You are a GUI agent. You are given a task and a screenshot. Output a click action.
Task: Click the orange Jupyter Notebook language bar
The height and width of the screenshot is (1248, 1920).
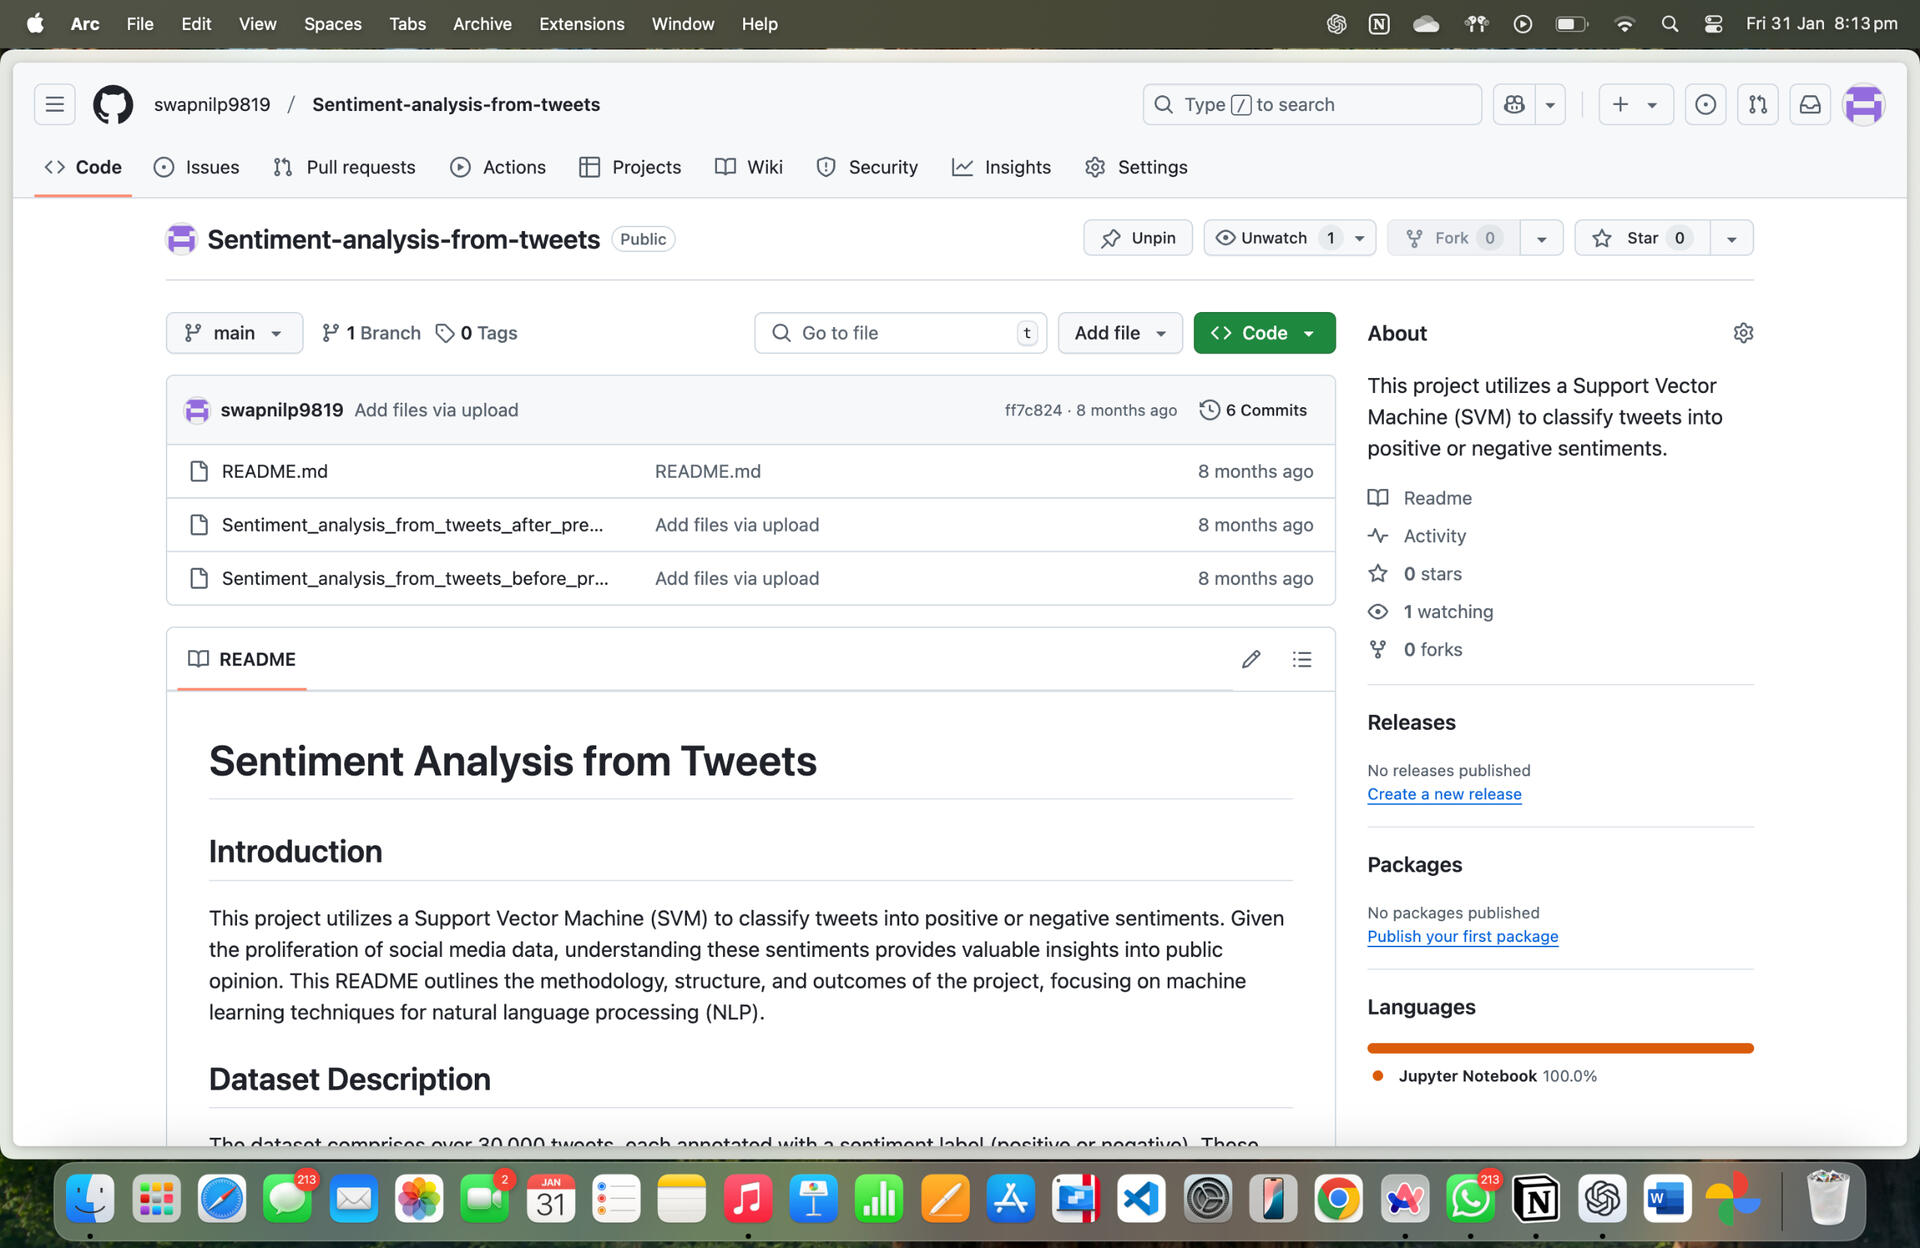1559,1048
